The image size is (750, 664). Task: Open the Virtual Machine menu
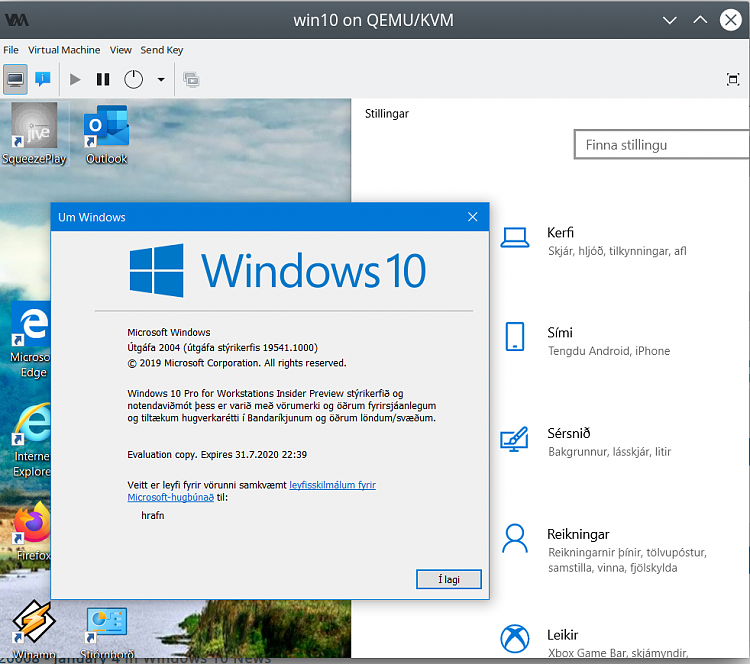click(x=64, y=50)
